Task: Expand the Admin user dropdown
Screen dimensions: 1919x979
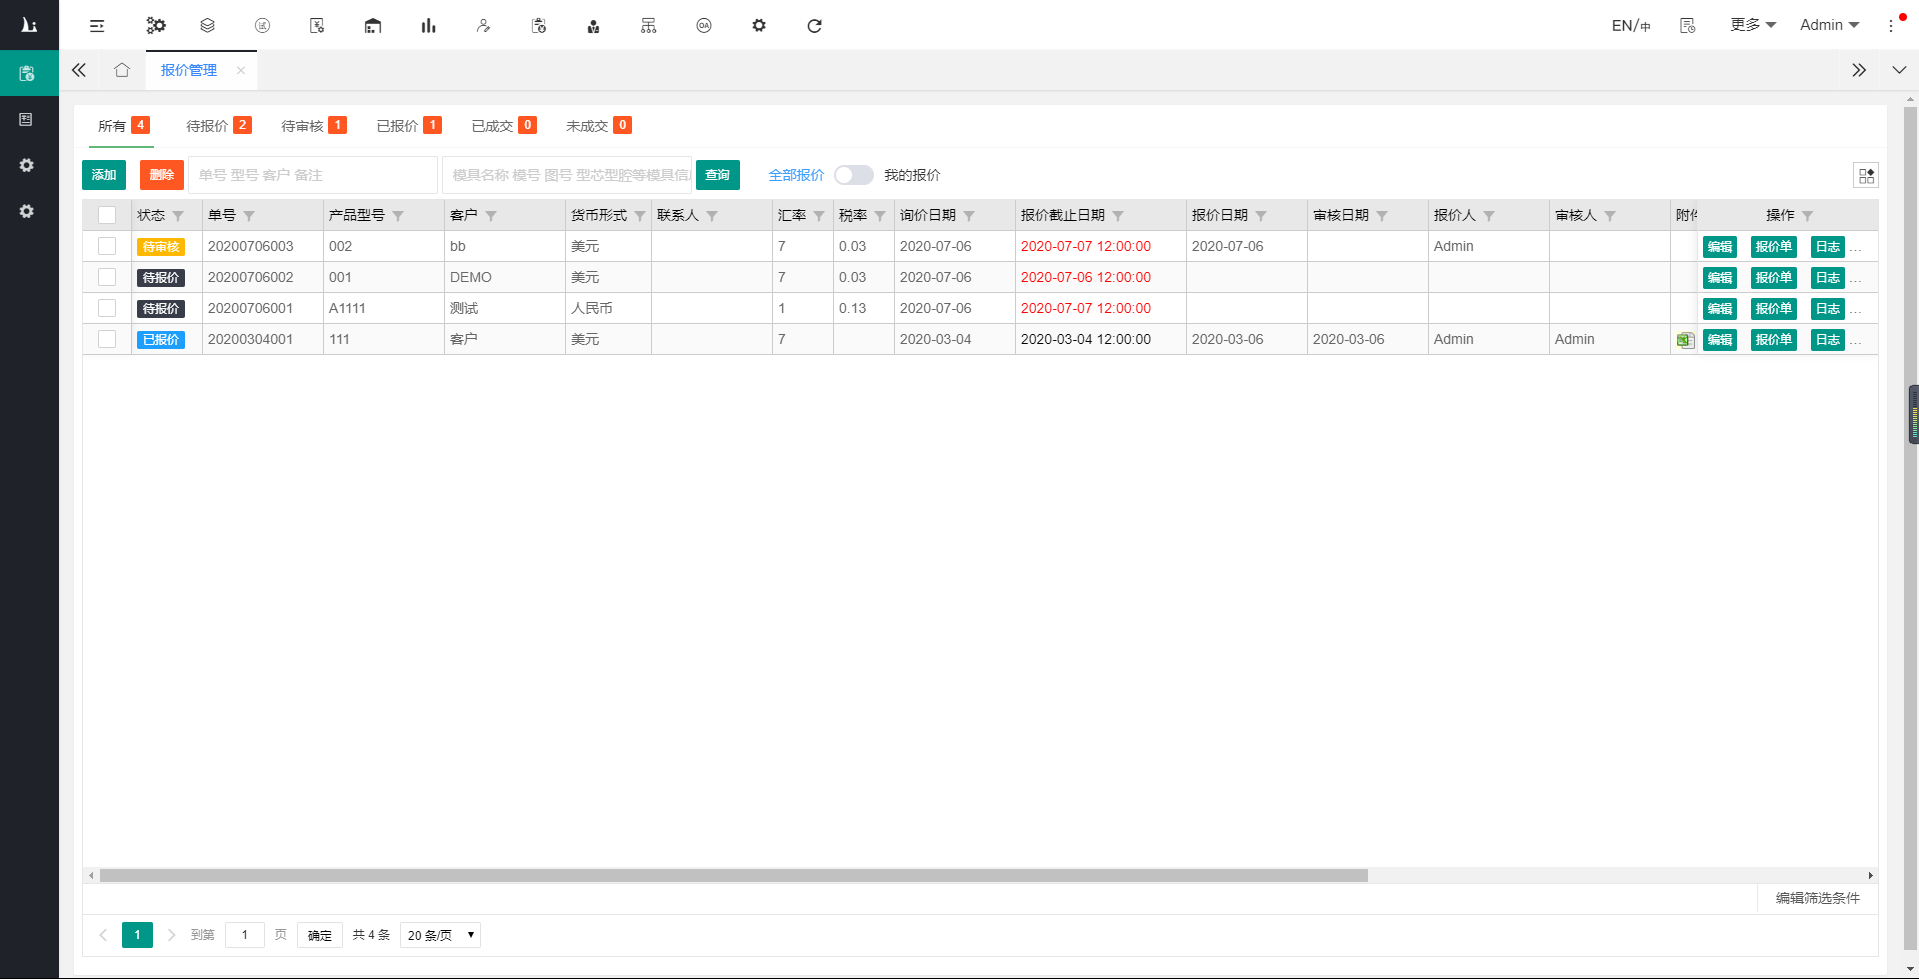Action: click(1829, 25)
